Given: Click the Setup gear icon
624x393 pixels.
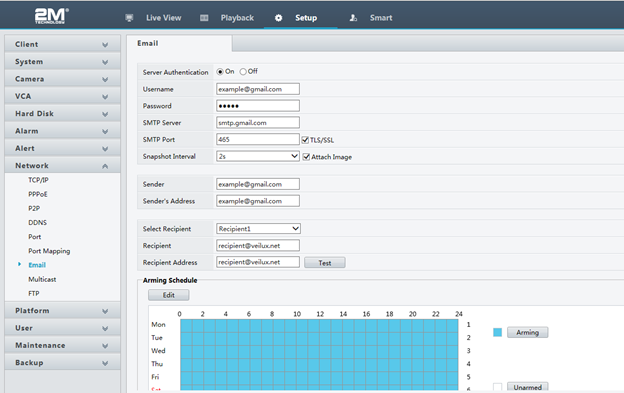Looking at the screenshot, I should point(278,18).
